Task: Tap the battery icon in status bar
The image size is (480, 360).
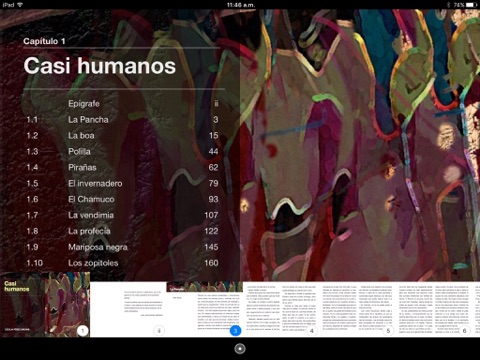Action: coord(471,5)
